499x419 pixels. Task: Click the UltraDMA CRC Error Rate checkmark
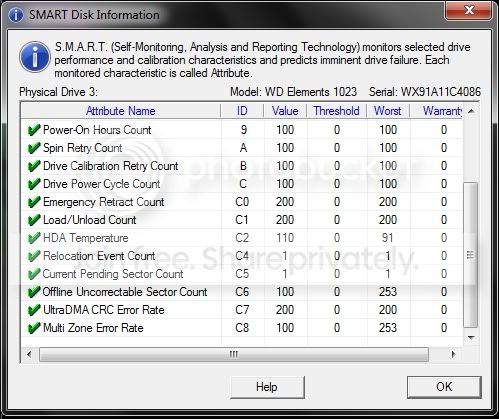(34, 310)
